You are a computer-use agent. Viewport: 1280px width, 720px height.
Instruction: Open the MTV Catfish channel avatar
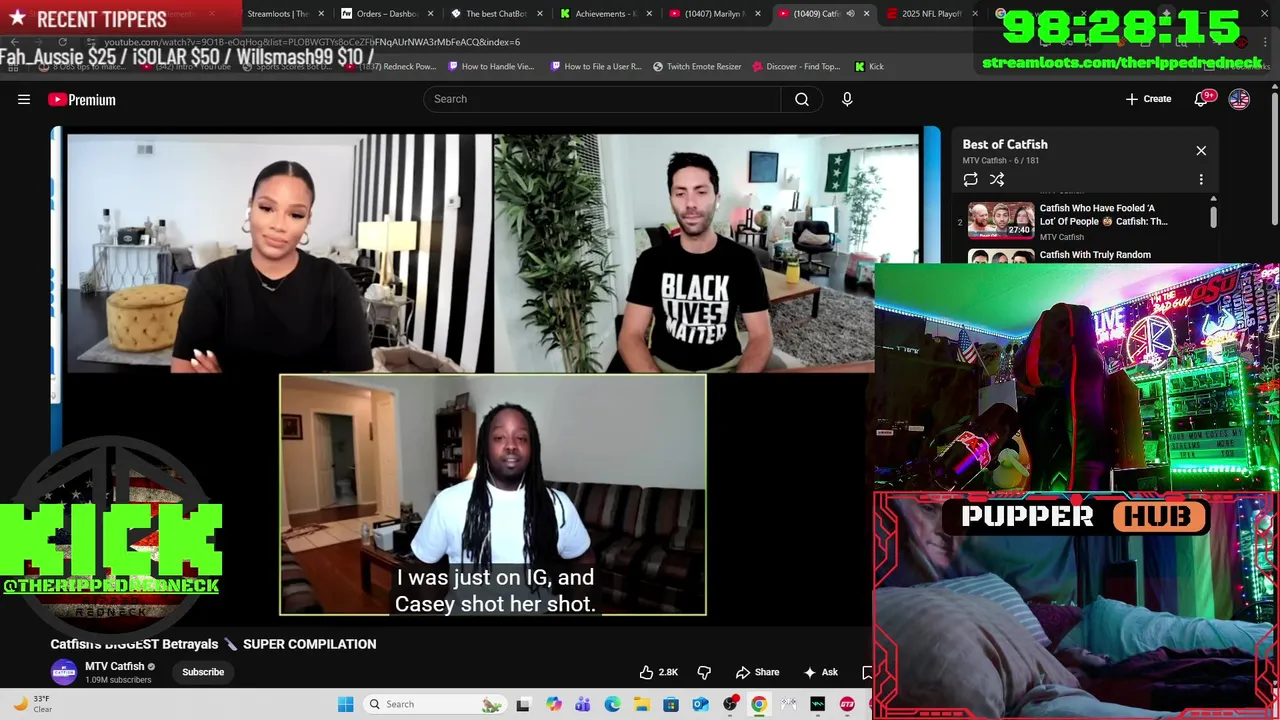pyautogui.click(x=64, y=672)
